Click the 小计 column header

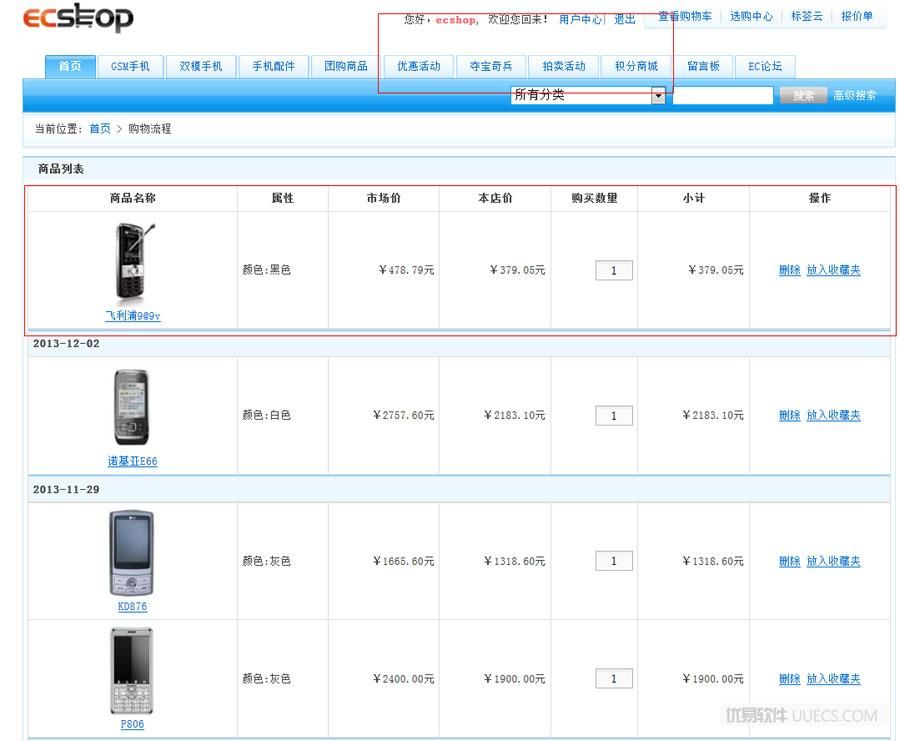tap(693, 198)
